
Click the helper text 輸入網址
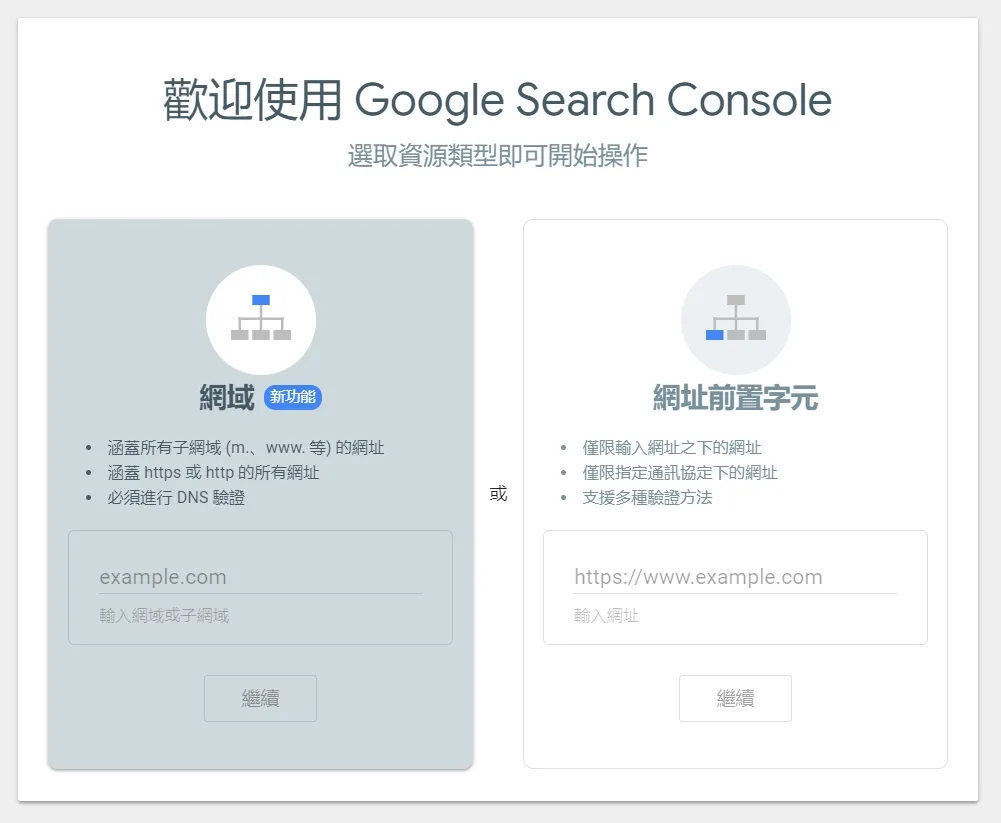pos(606,615)
